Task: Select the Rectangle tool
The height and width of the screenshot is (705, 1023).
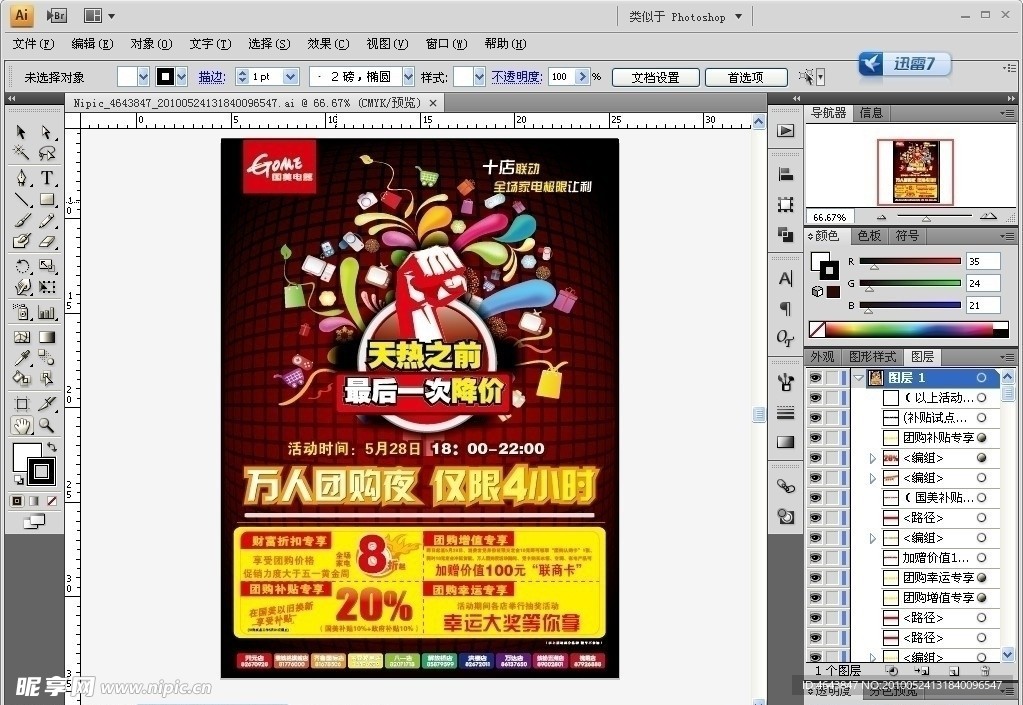Action: pos(46,200)
